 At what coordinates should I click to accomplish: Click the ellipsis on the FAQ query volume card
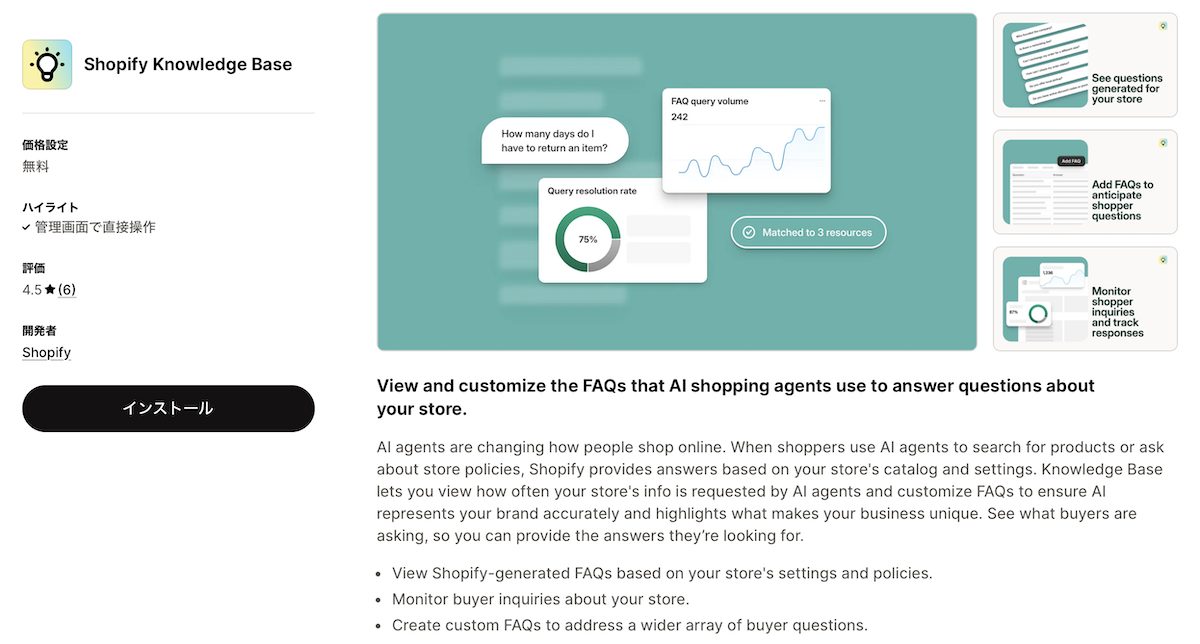823,101
